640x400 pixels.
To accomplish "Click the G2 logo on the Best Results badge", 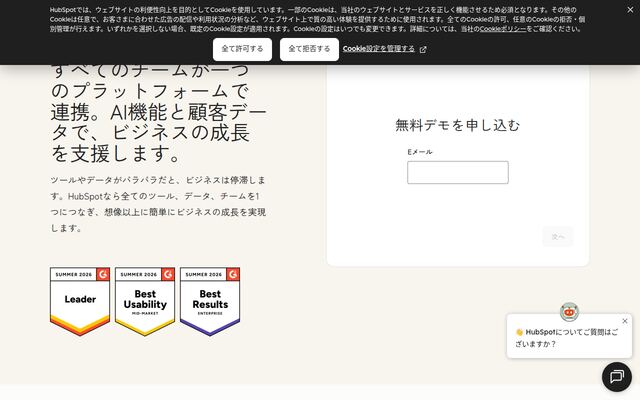I will [233, 274].
